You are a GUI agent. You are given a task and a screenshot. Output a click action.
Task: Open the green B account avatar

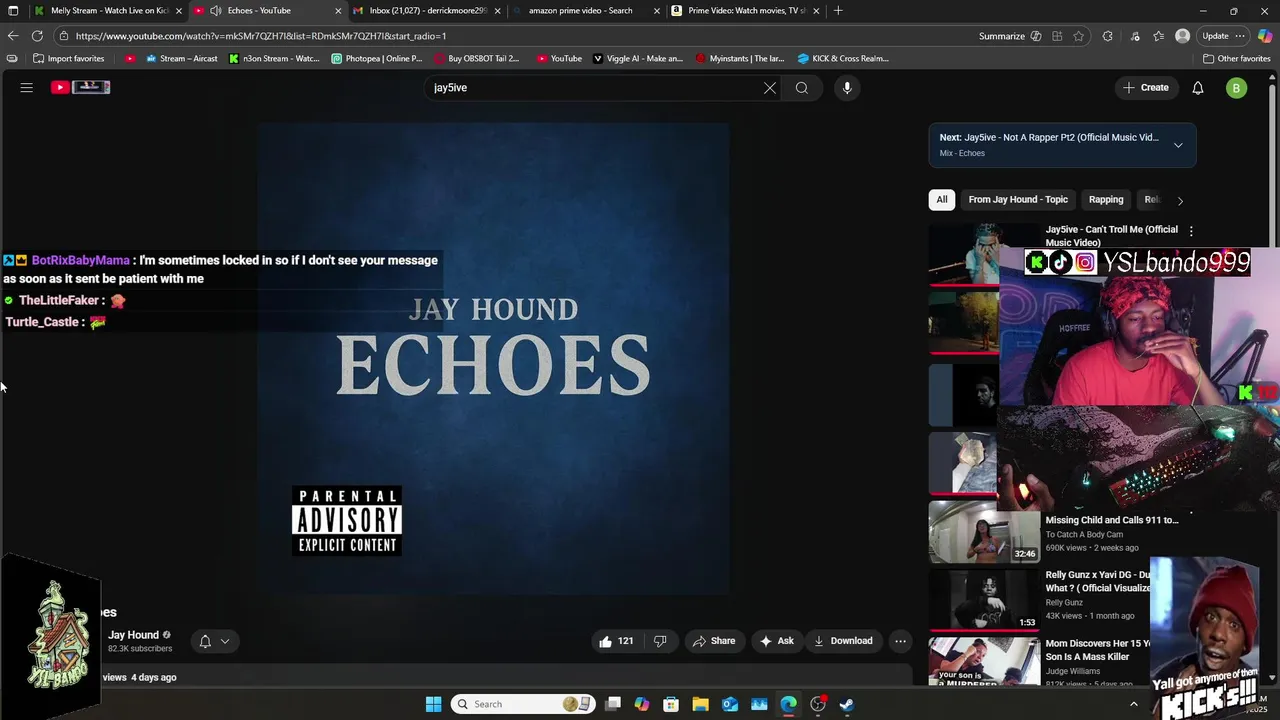pos(1237,88)
